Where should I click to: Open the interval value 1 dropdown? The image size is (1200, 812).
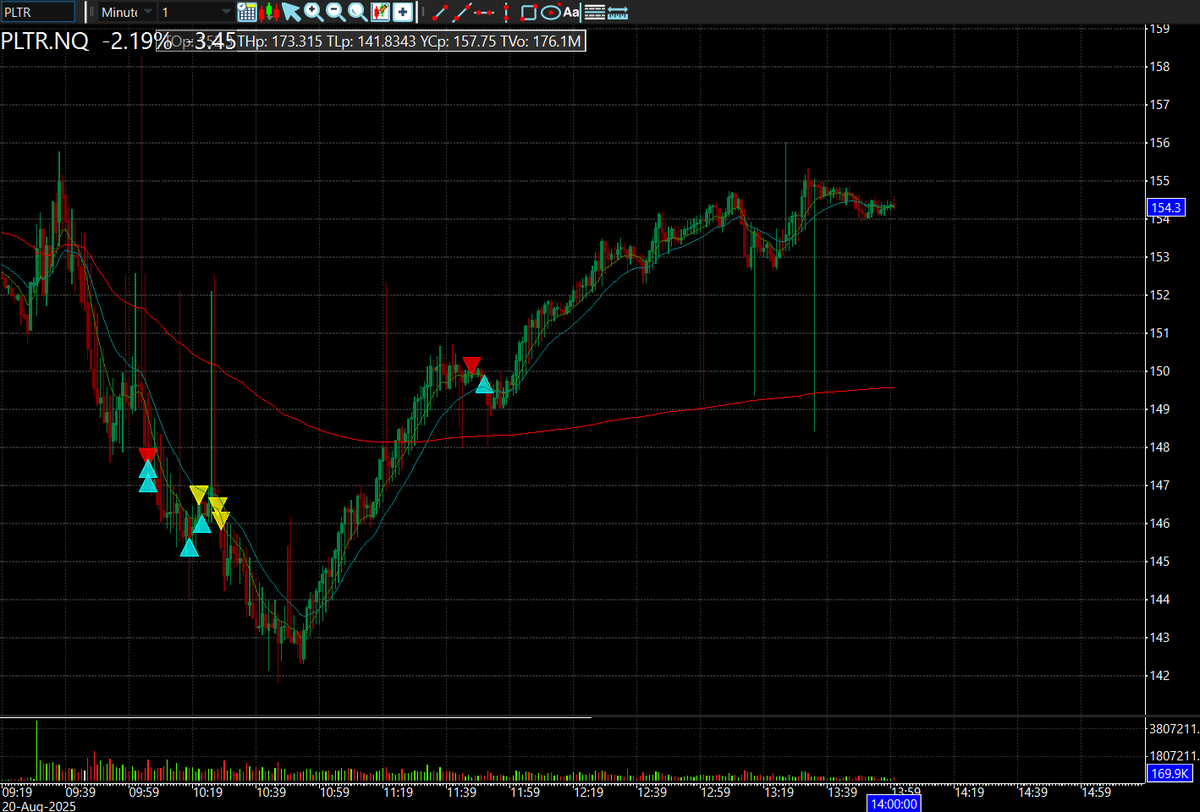196,12
